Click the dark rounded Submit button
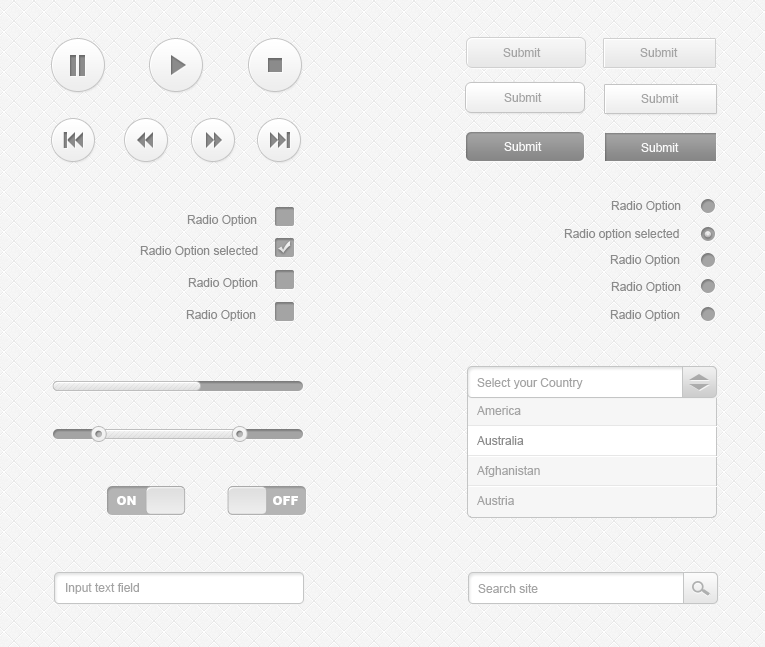The width and height of the screenshot is (765, 647). click(x=525, y=146)
